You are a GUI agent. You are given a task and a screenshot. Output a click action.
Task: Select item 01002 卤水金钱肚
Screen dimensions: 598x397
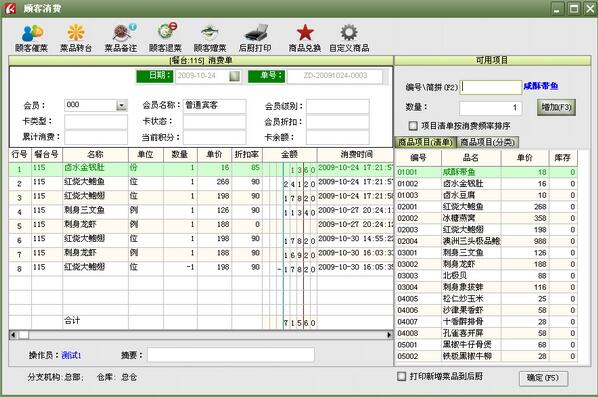[486, 183]
